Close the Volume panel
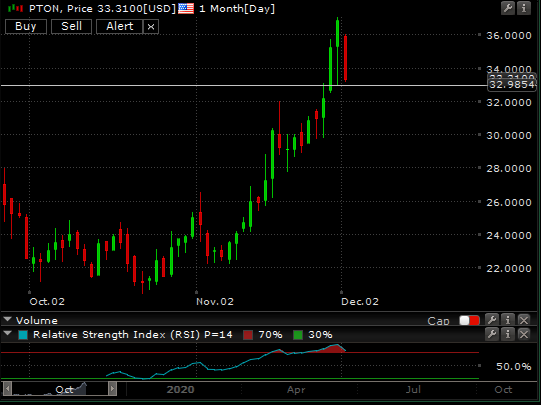 [524, 320]
